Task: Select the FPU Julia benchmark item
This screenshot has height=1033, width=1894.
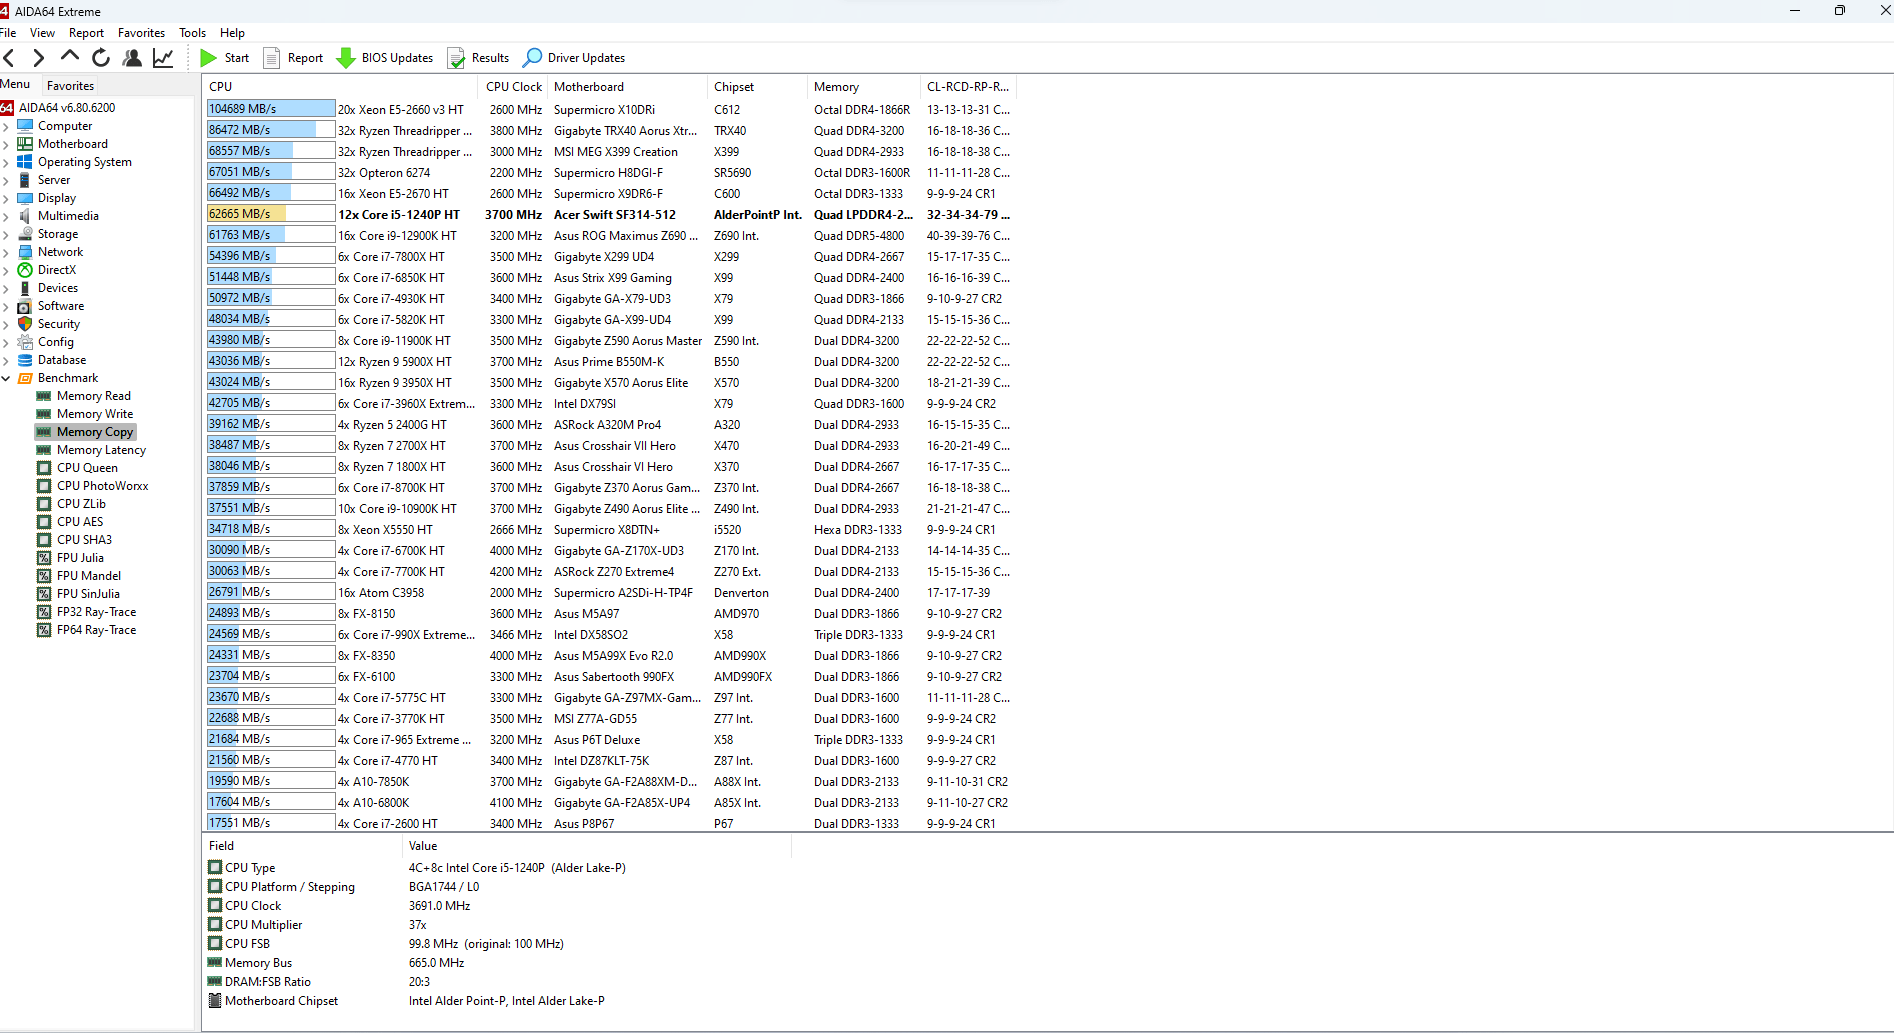Action: [x=80, y=558]
